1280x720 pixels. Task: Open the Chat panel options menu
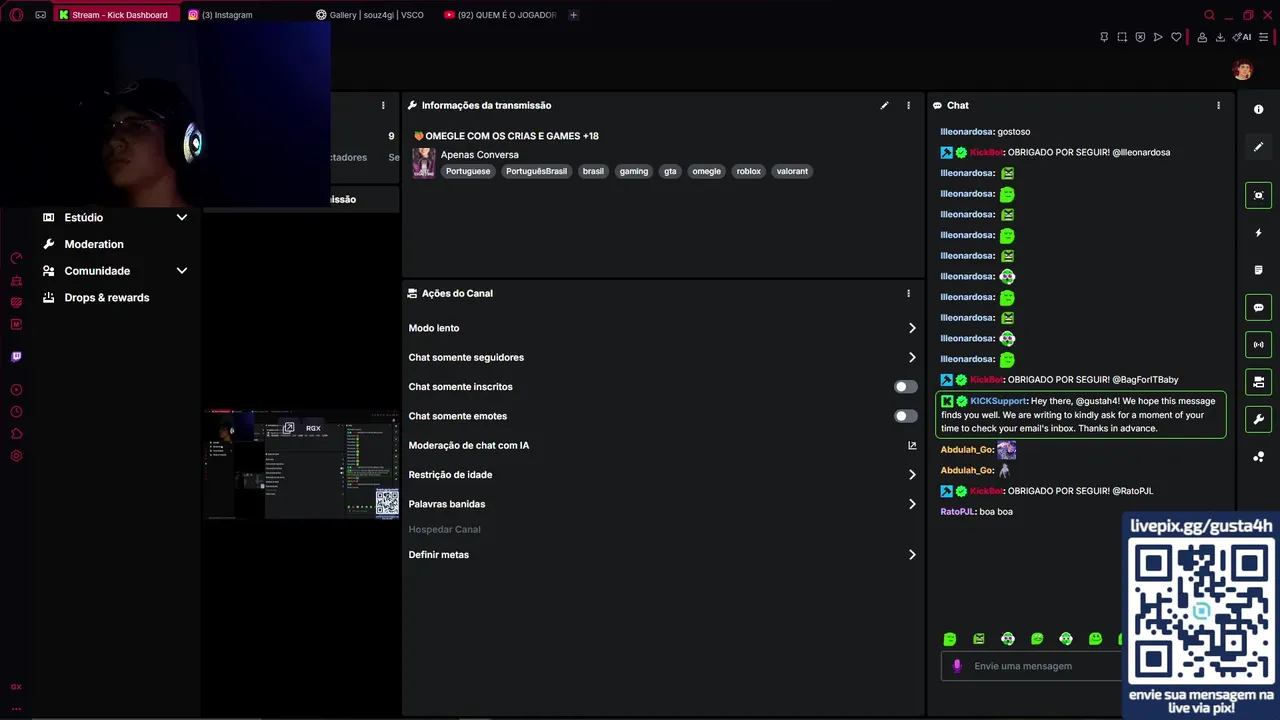(x=1218, y=105)
